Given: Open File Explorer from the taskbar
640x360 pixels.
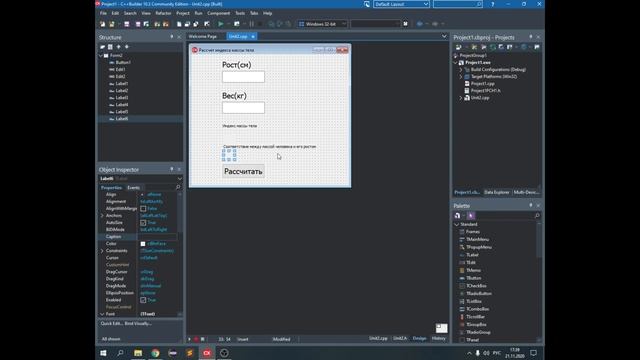Looking at the screenshot, I should point(138,353).
